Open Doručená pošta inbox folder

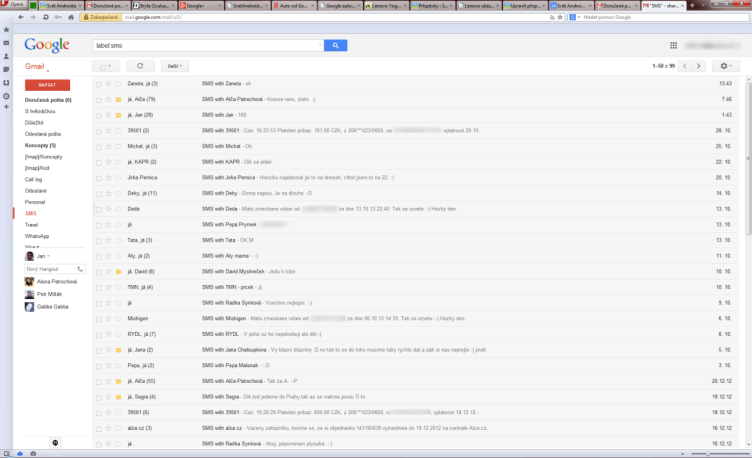point(48,100)
